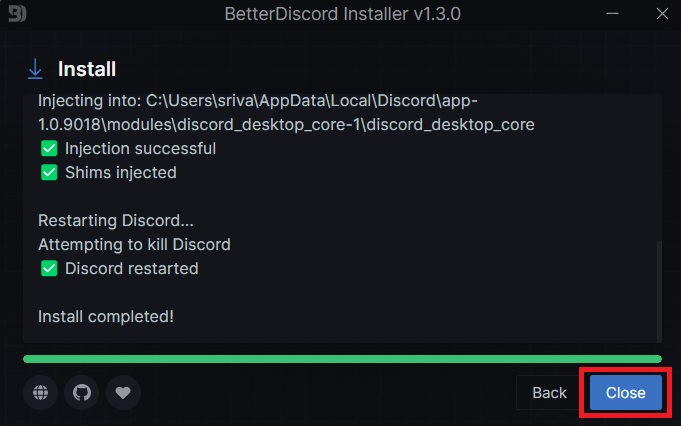
Task: Select the "Attempting to kill Discord" log line
Action: (x=134, y=244)
